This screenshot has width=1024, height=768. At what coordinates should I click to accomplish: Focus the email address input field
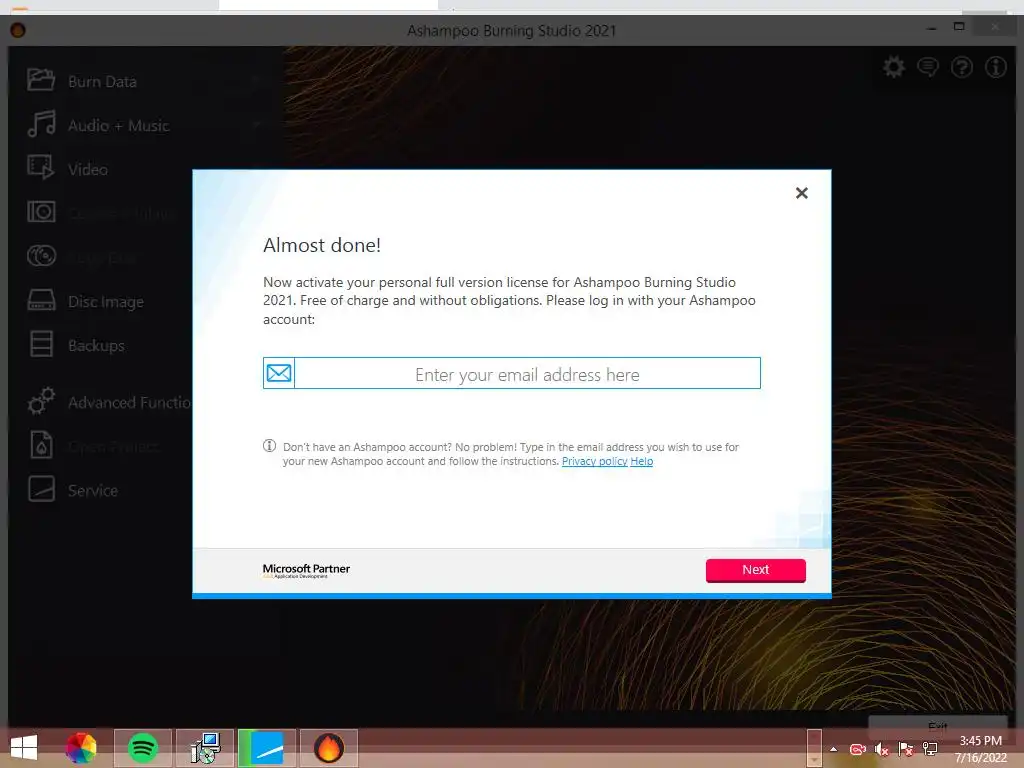point(527,373)
